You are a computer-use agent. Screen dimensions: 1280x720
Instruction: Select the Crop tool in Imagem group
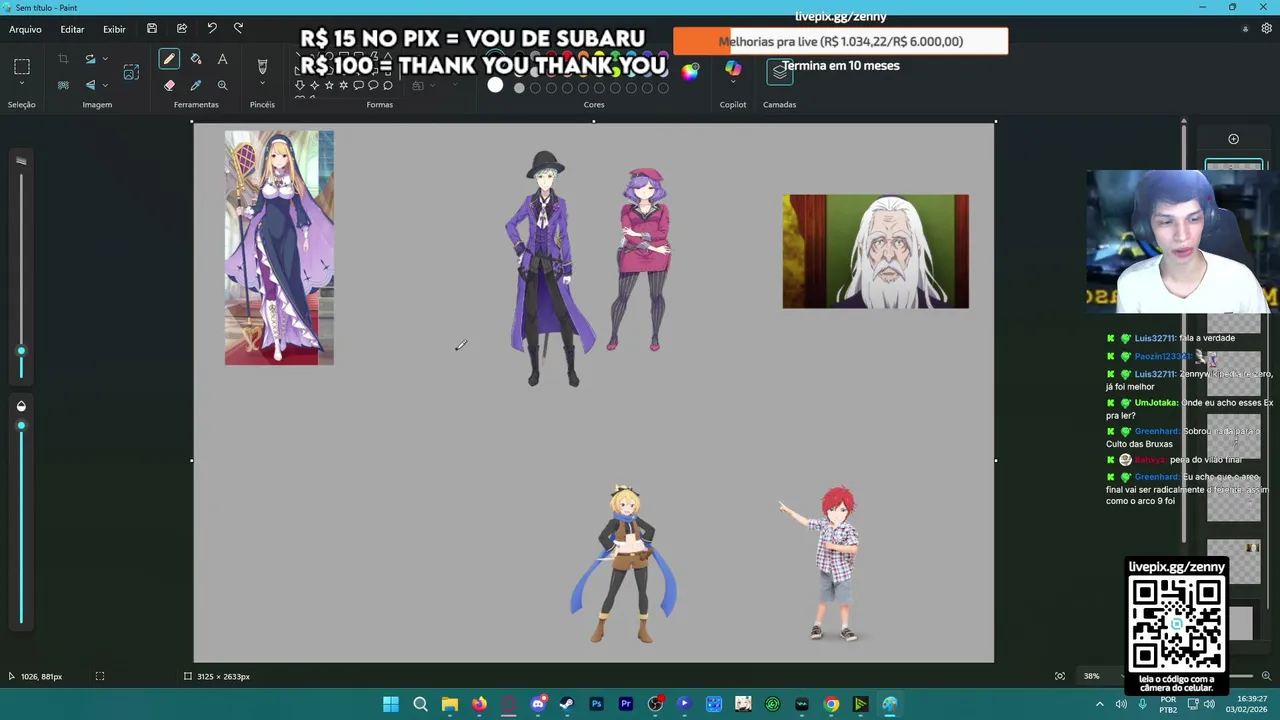tap(63, 59)
